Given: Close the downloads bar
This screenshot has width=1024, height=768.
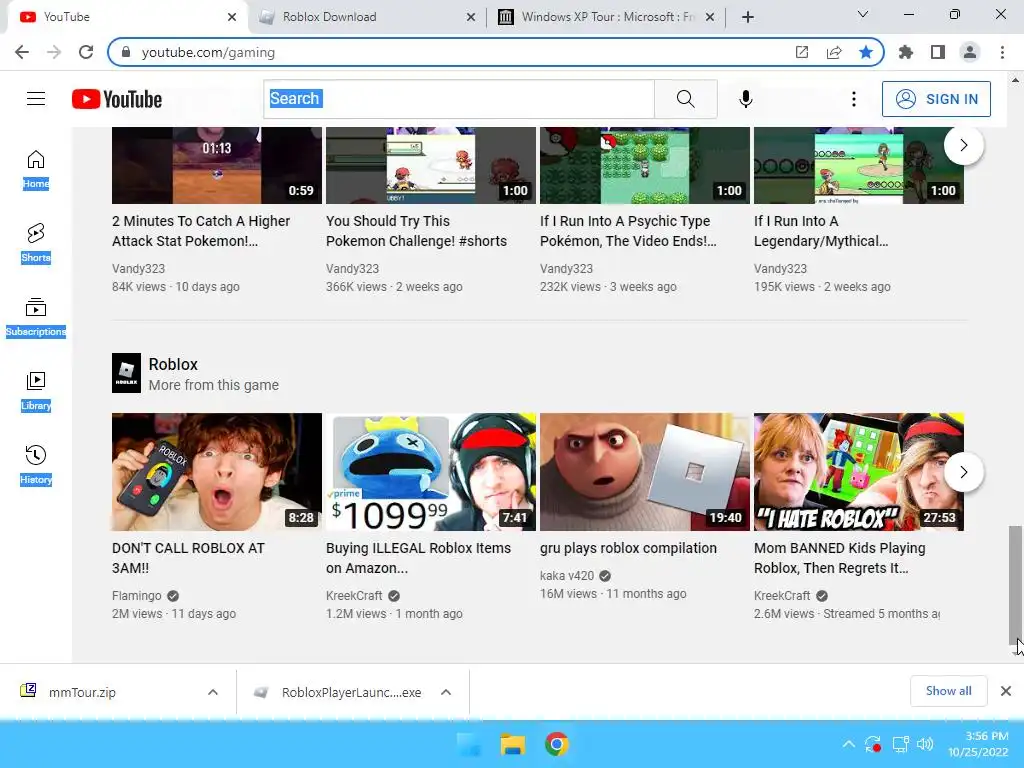Looking at the screenshot, I should (x=1006, y=691).
